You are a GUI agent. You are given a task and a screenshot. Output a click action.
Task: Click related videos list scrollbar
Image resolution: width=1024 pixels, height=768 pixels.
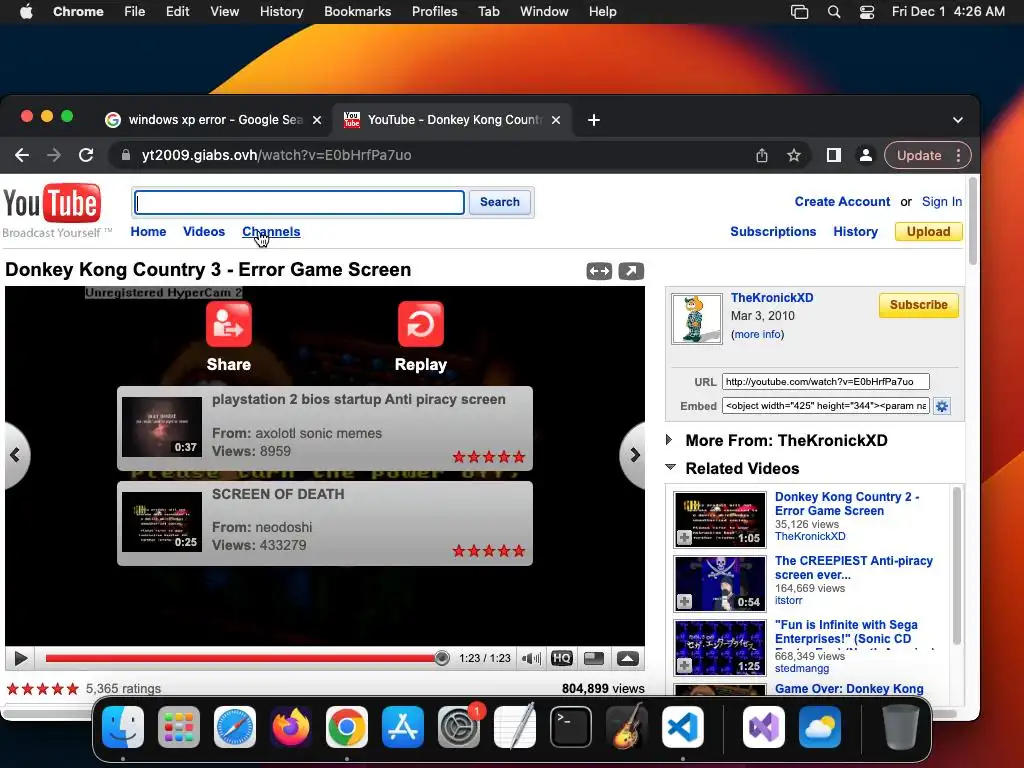tap(957, 566)
